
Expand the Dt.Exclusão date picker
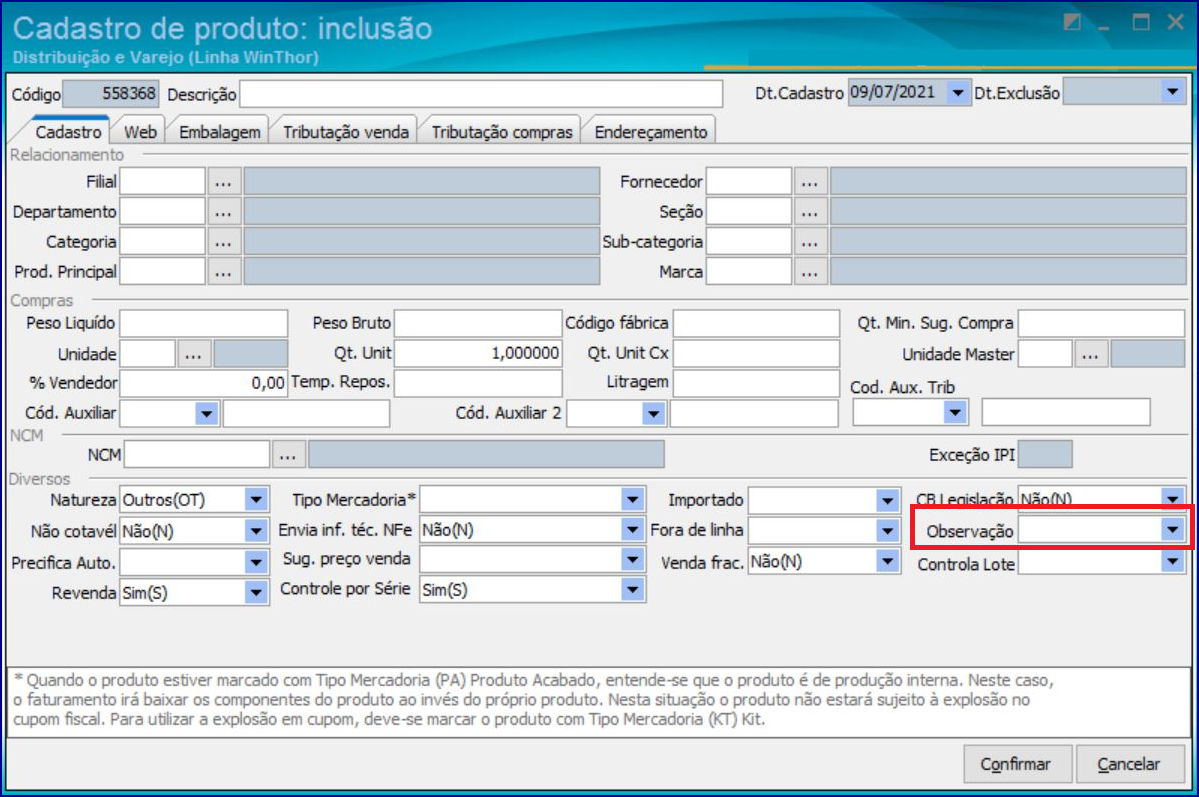1172,93
